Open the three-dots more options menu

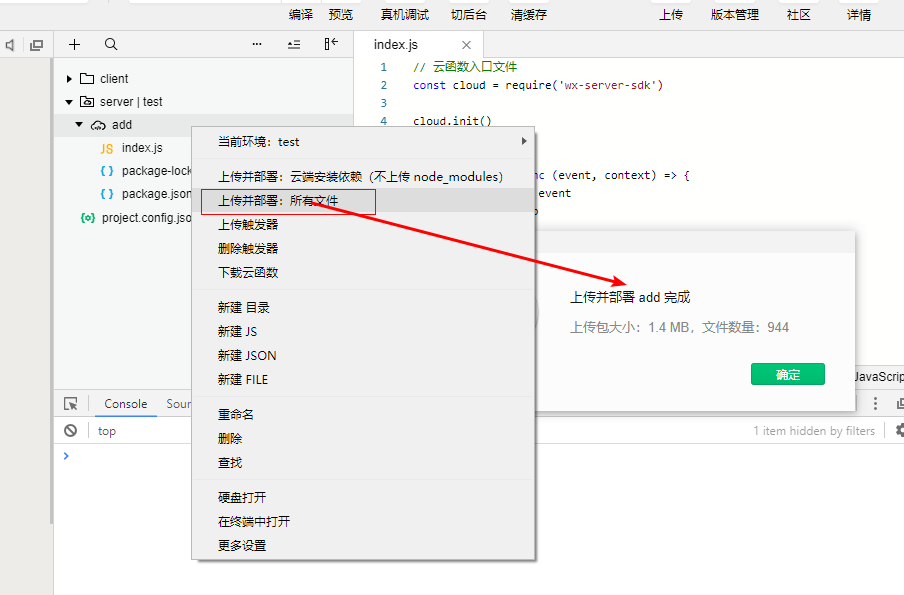(257, 45)
